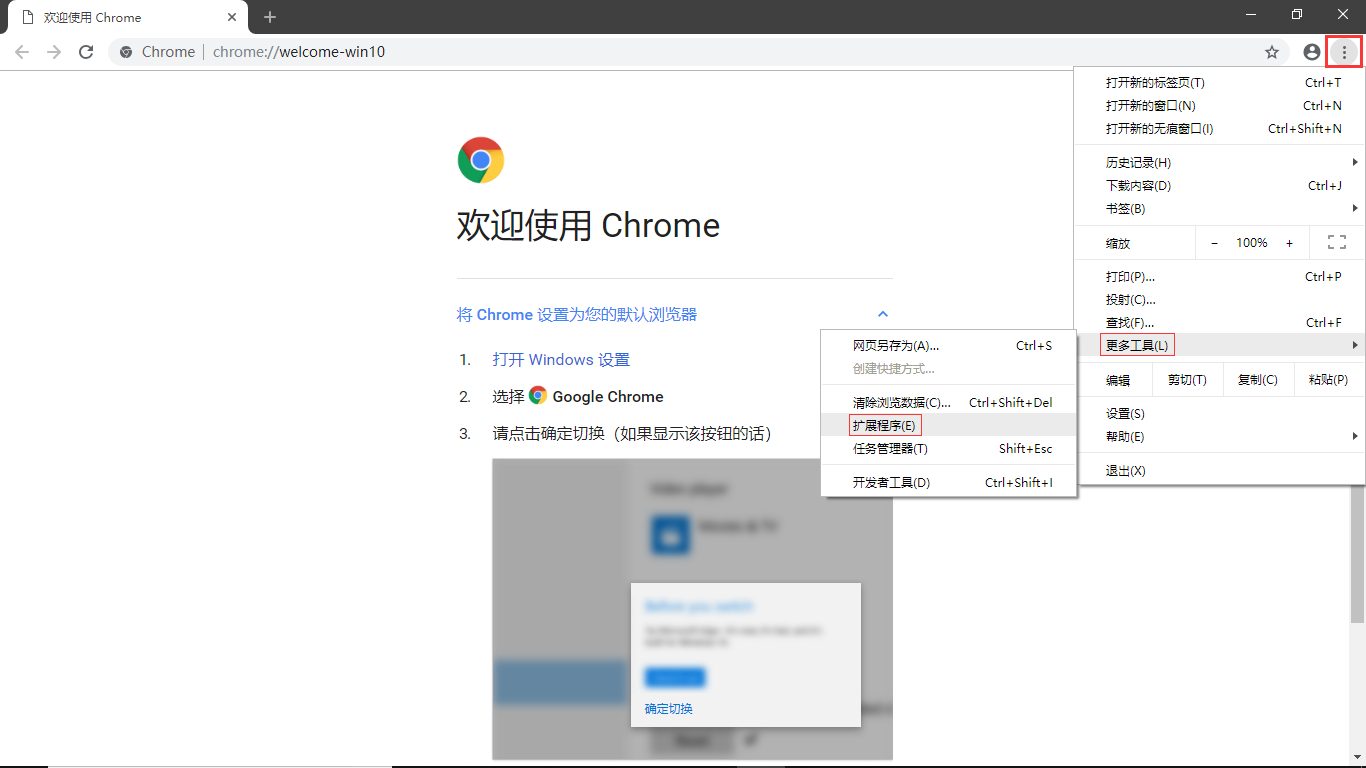1366x768 pixels.
Task: Expand 书签(B) submenu
Action: (x=1219, y=208)
